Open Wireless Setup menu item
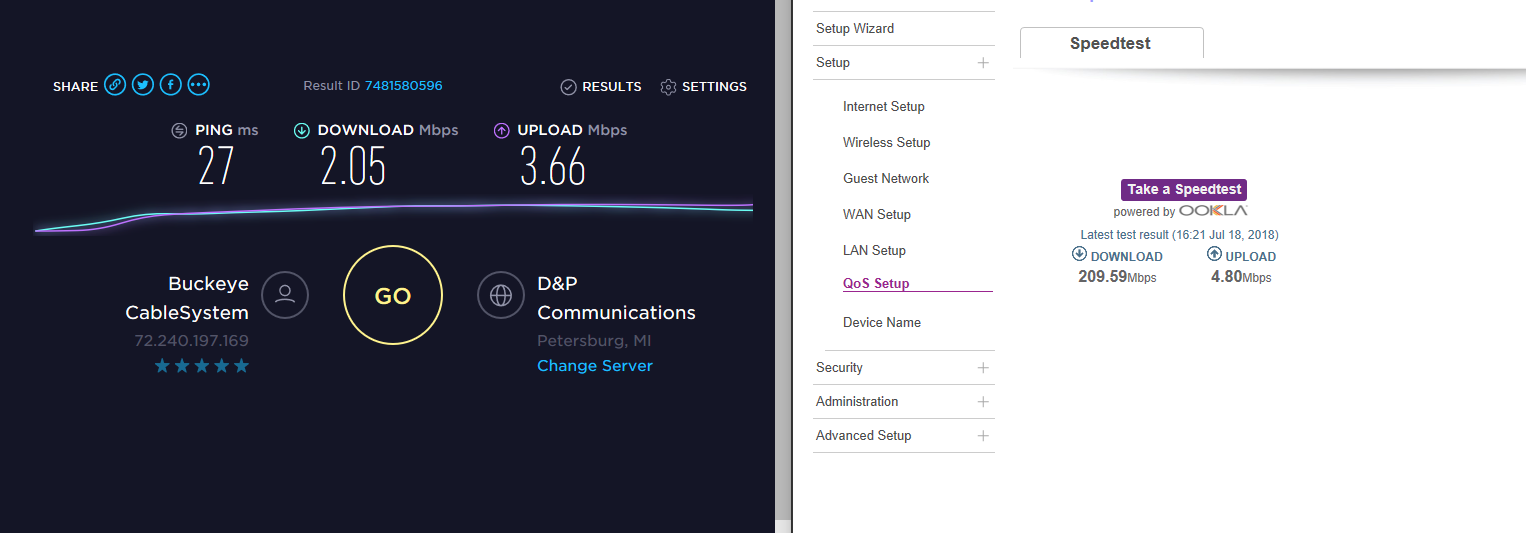The height and width of the screenshot is (533, 1526). pyautogui.click(x=886, y=143)
